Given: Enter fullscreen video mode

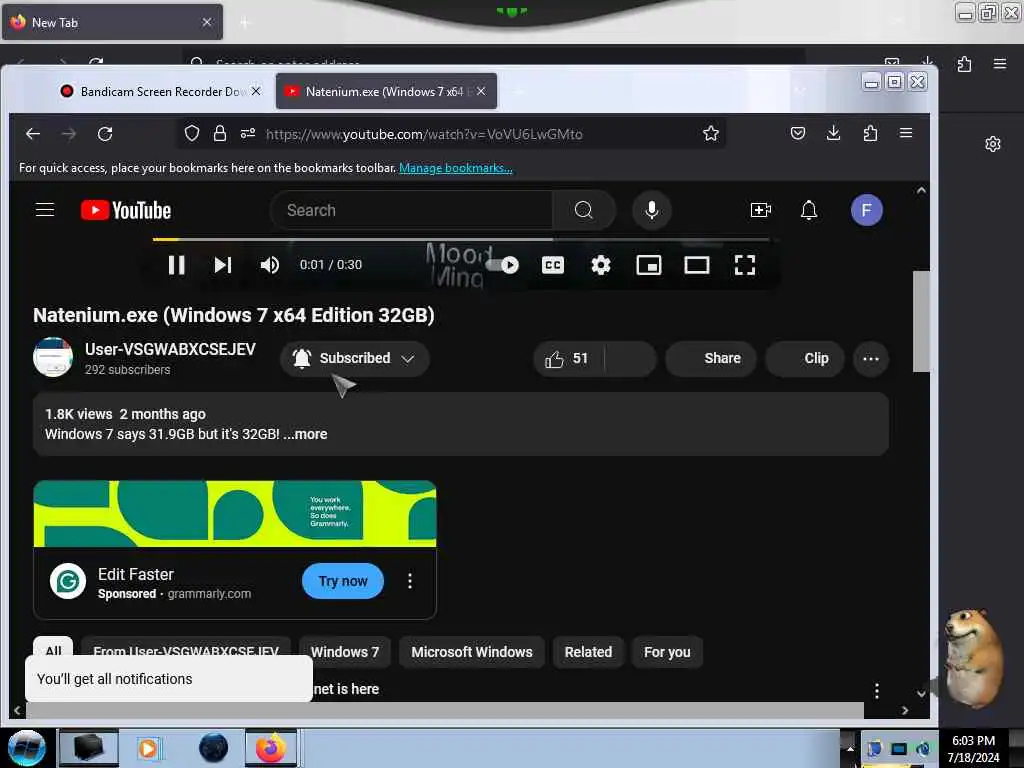Looking at the screenshot, I should click(744, 264).
